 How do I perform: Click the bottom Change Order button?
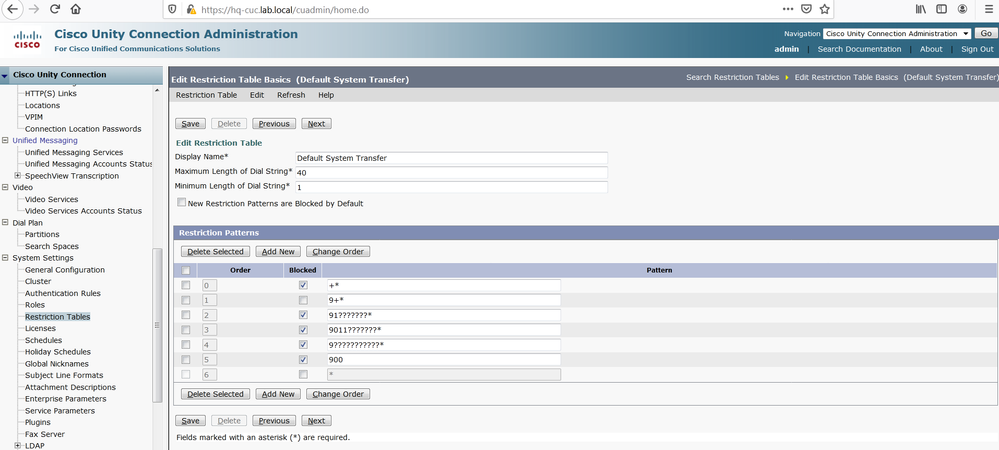click(x=338, y=394)
